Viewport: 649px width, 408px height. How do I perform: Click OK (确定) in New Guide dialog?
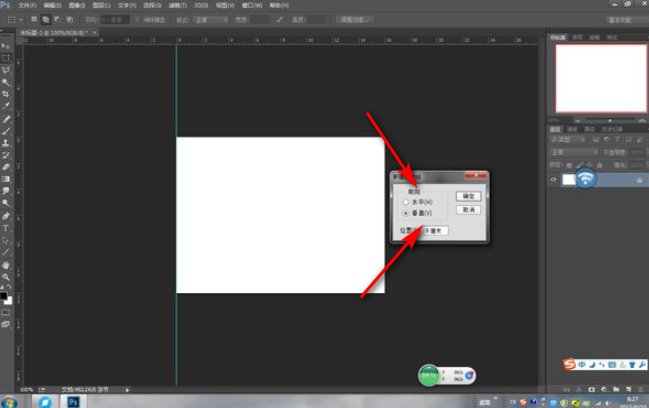click(x=469, y=196)
